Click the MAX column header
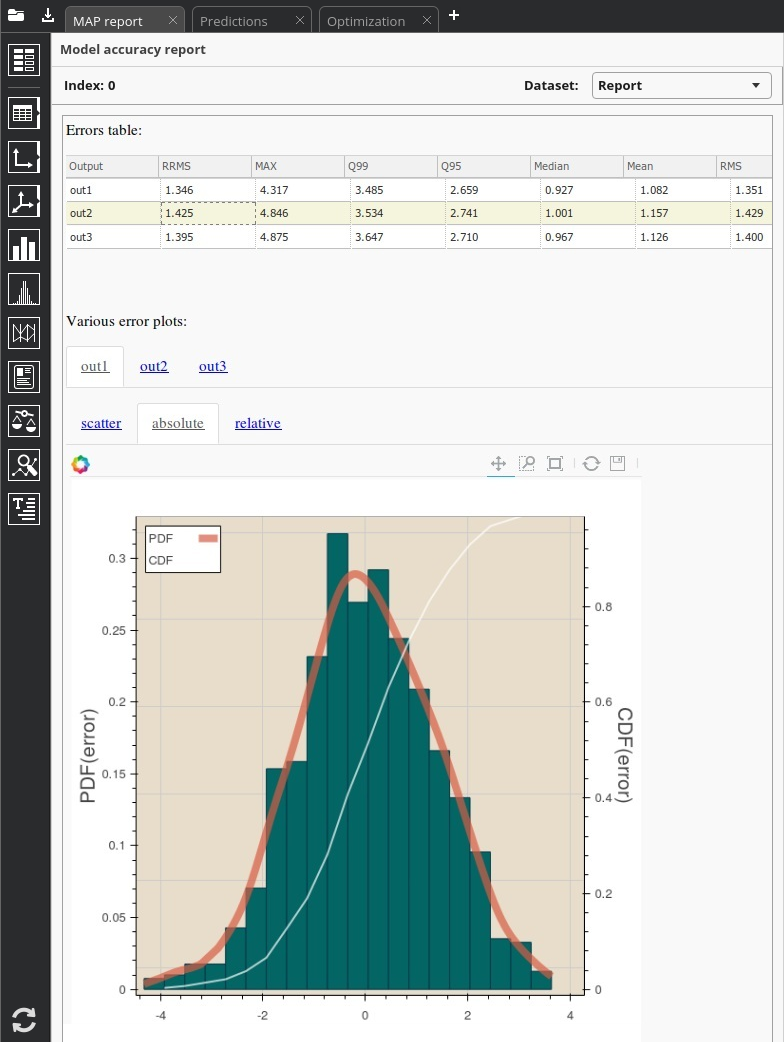The image size is (784, 1042). click(298, 166)
